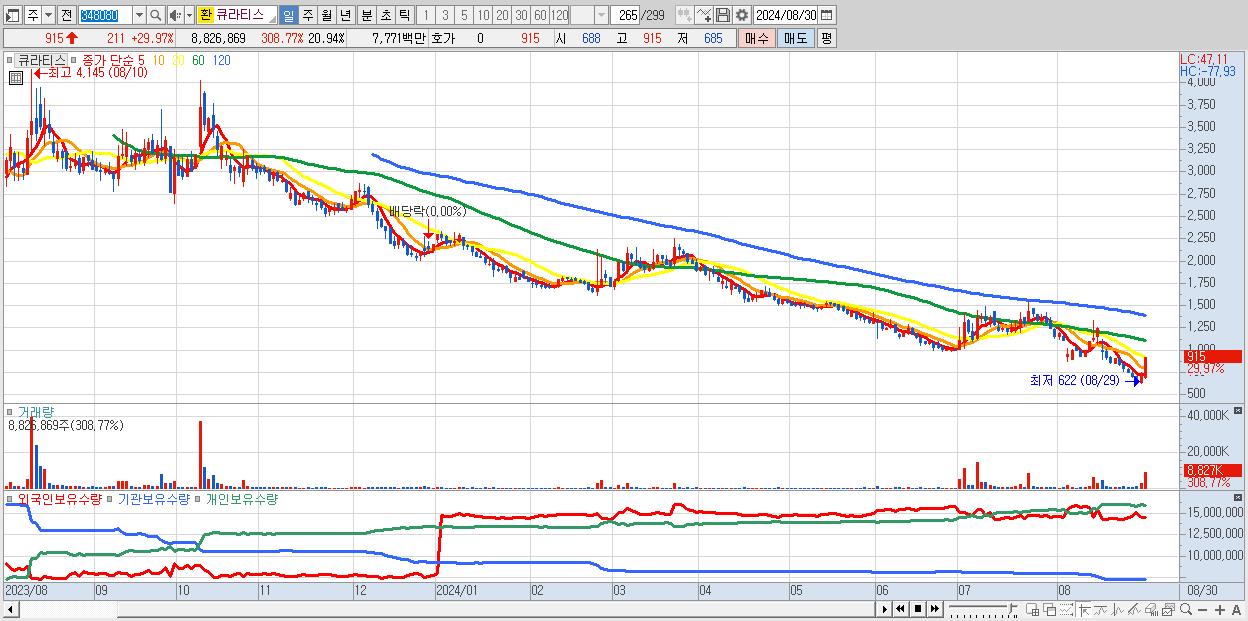
Task: Click the dotted range-select icon in bottom toolbar
Action: (1066, 610)
